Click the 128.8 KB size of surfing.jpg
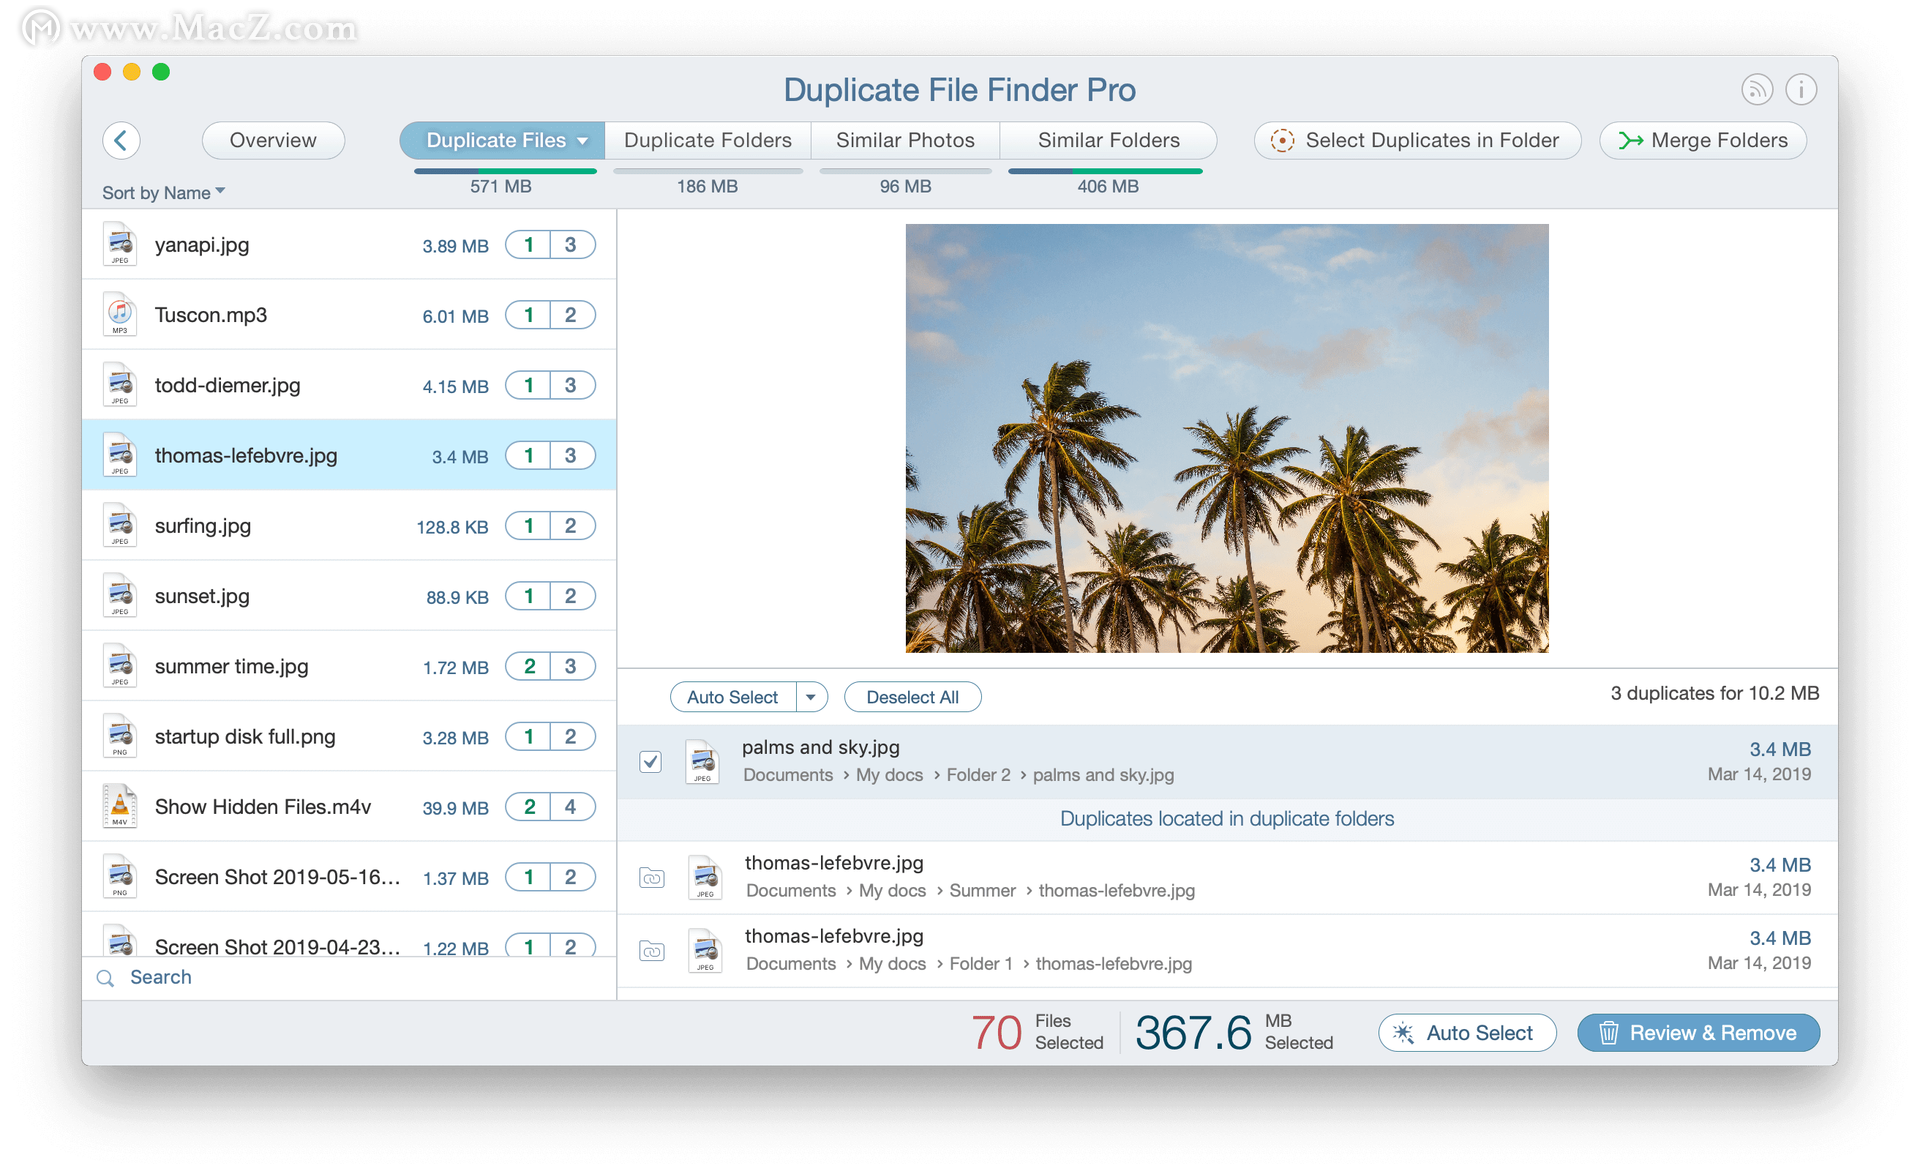The width and height of the screenshot is (1920, 1174). 452,527
